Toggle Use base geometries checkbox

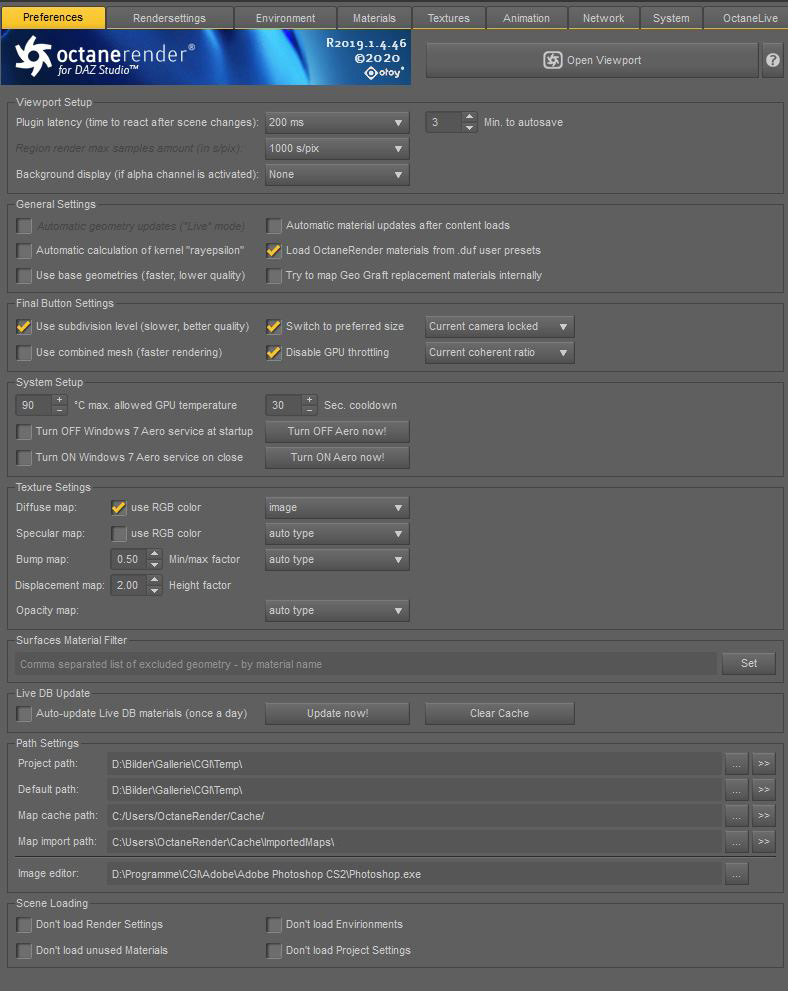pyautogui.click(x=24, y=276)
